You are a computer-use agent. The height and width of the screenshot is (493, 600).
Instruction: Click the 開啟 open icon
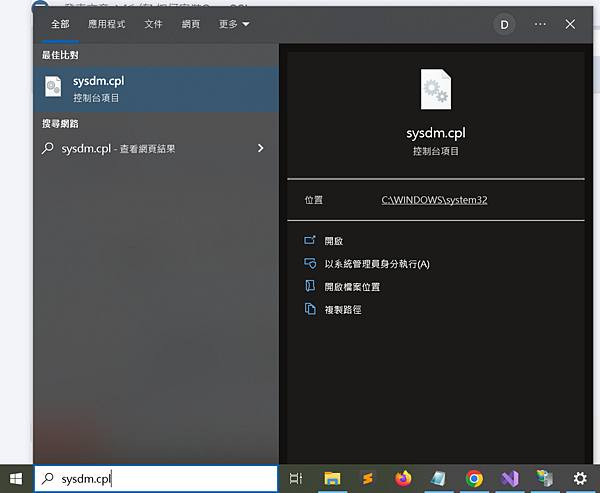[x=310, y=240]
